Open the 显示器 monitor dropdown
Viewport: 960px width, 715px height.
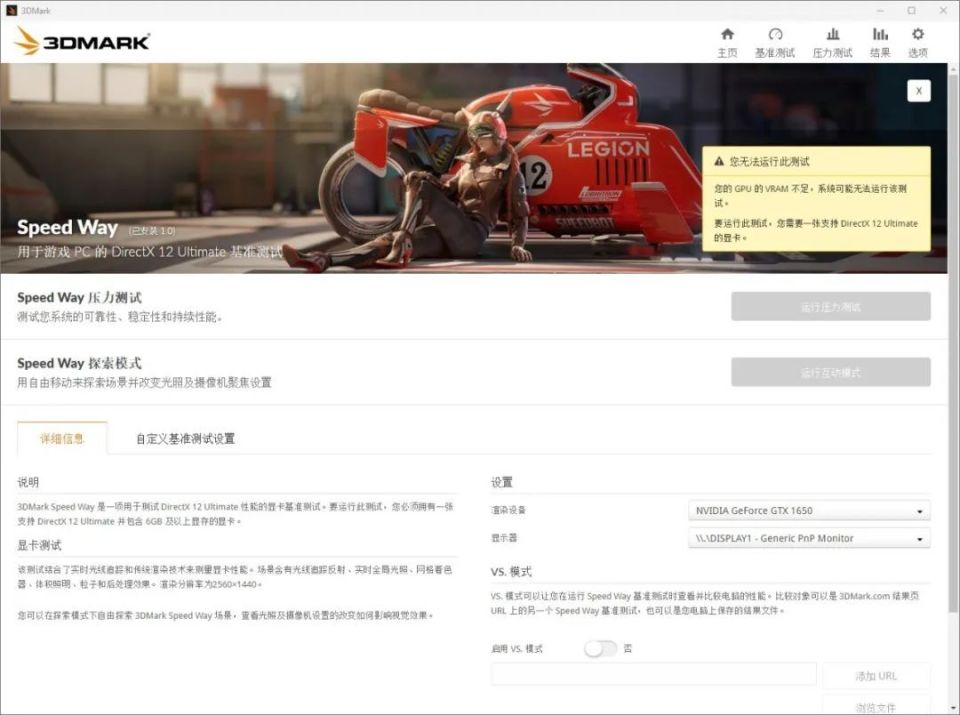(x=808, y=538)
